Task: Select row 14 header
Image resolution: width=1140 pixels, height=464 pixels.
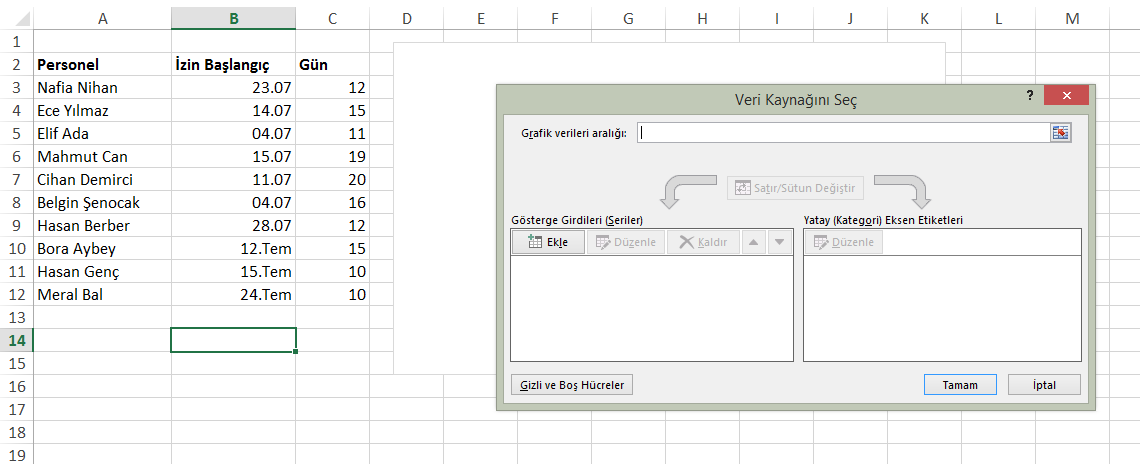Action: click(16, 340)
